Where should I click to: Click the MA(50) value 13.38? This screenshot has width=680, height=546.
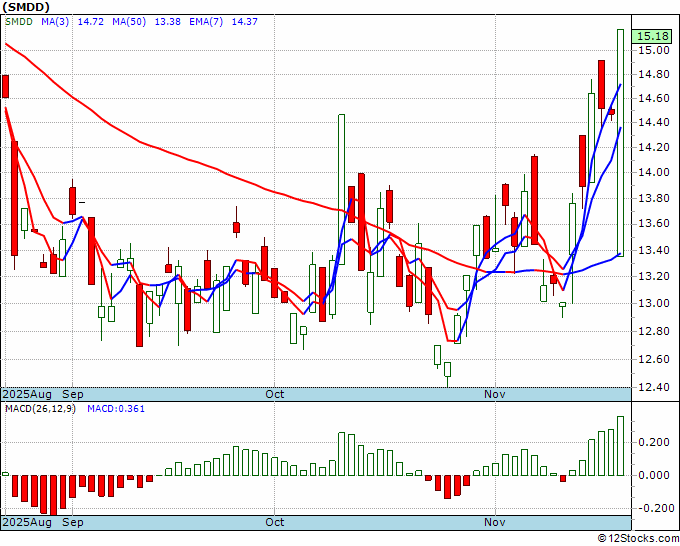(167, 22)
